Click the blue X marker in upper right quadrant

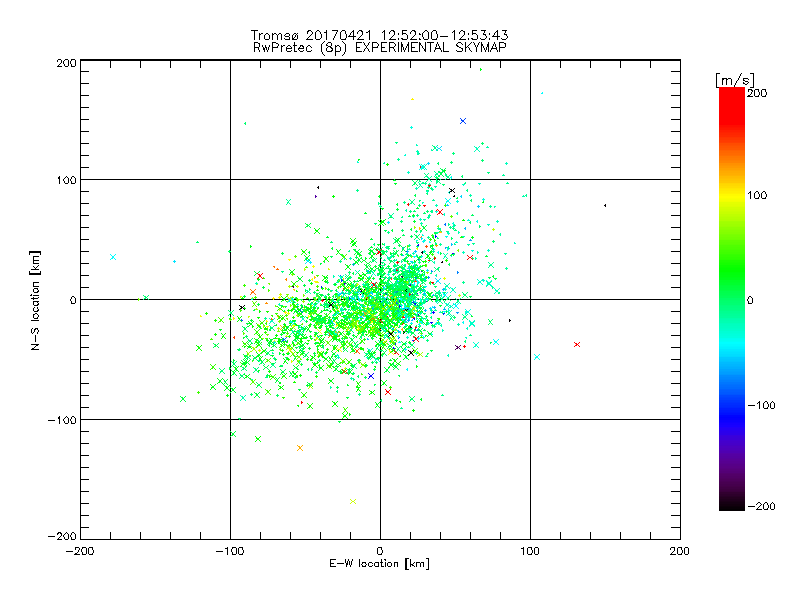pyautogui.click(x=463, y=121)
